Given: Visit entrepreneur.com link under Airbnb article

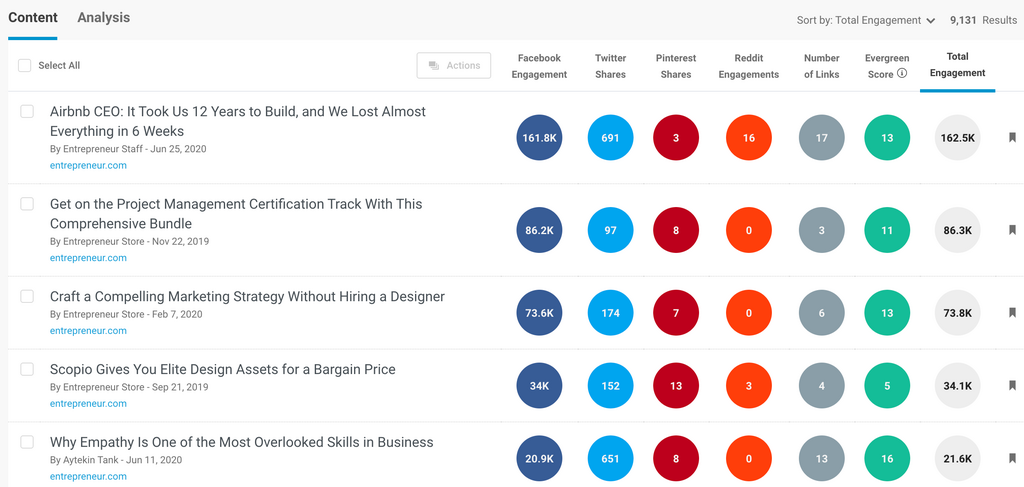Looking at the screenshot, I should click(88, 166).
